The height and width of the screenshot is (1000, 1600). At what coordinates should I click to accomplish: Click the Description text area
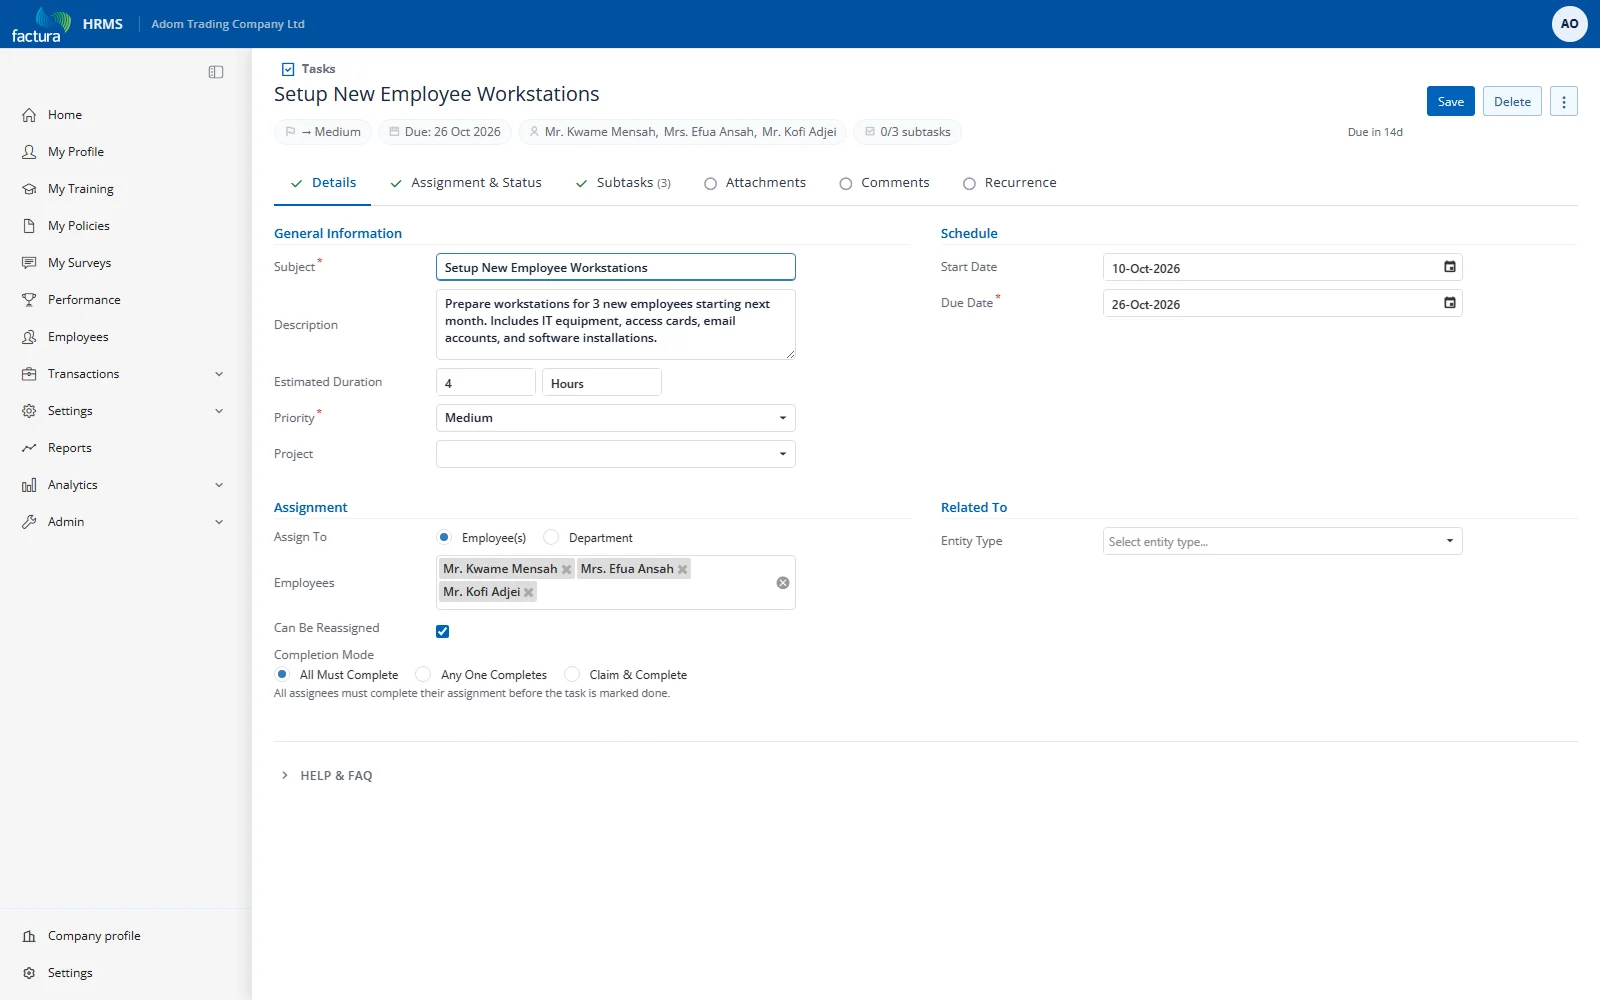(615, 324)
